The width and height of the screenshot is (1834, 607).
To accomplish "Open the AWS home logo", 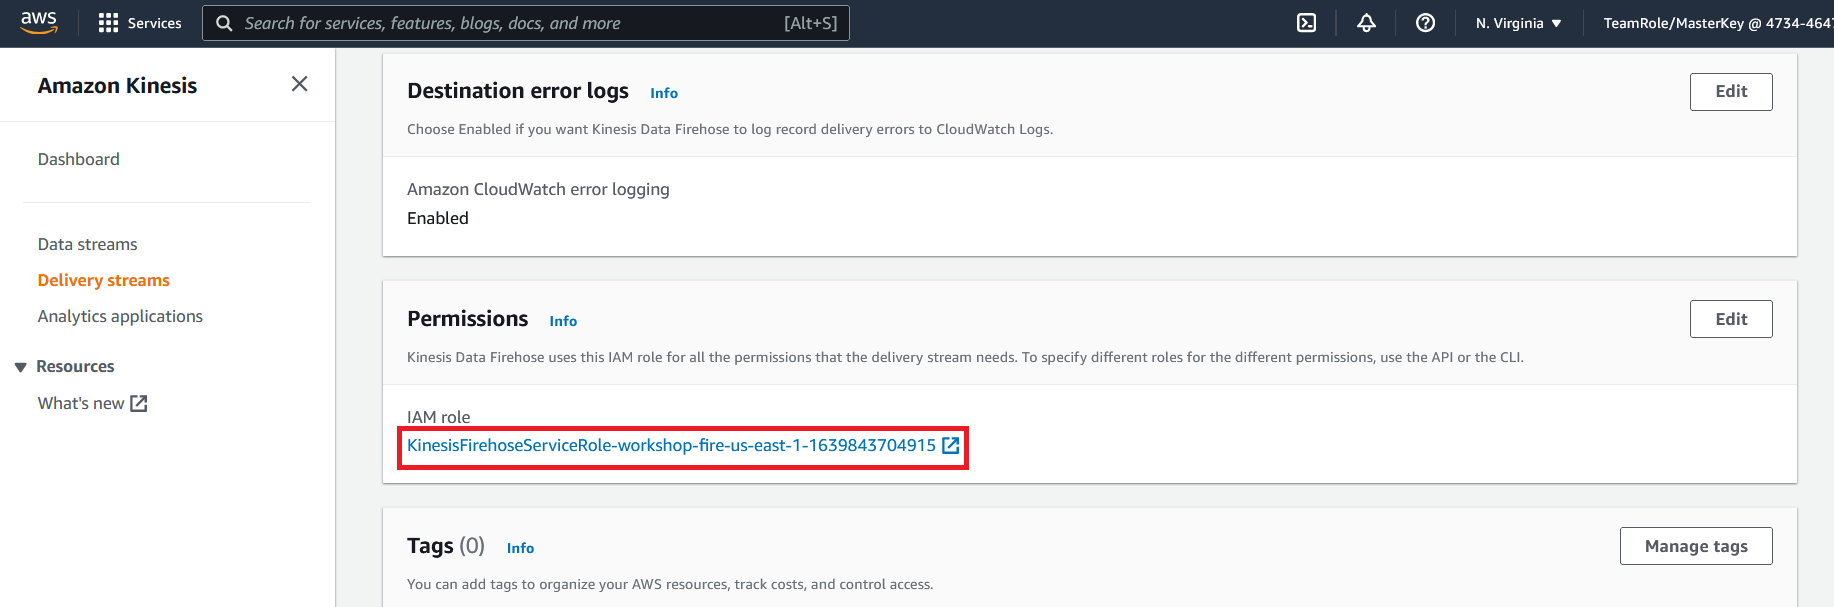I will point(39,22).
